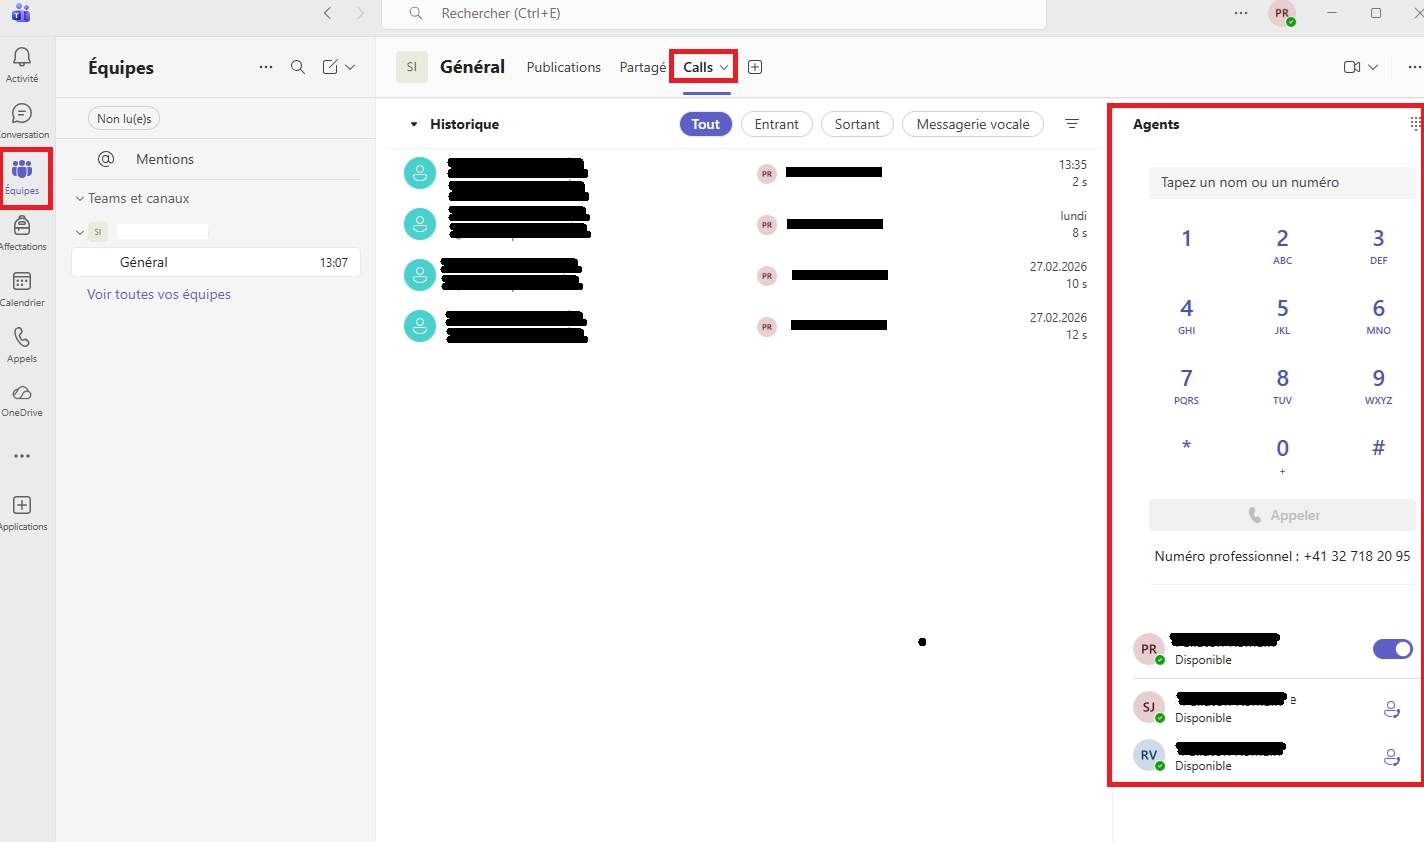Add a new tab with plus icon
This screenshot has width=1424, height=842.
click(x=755, y=67)
